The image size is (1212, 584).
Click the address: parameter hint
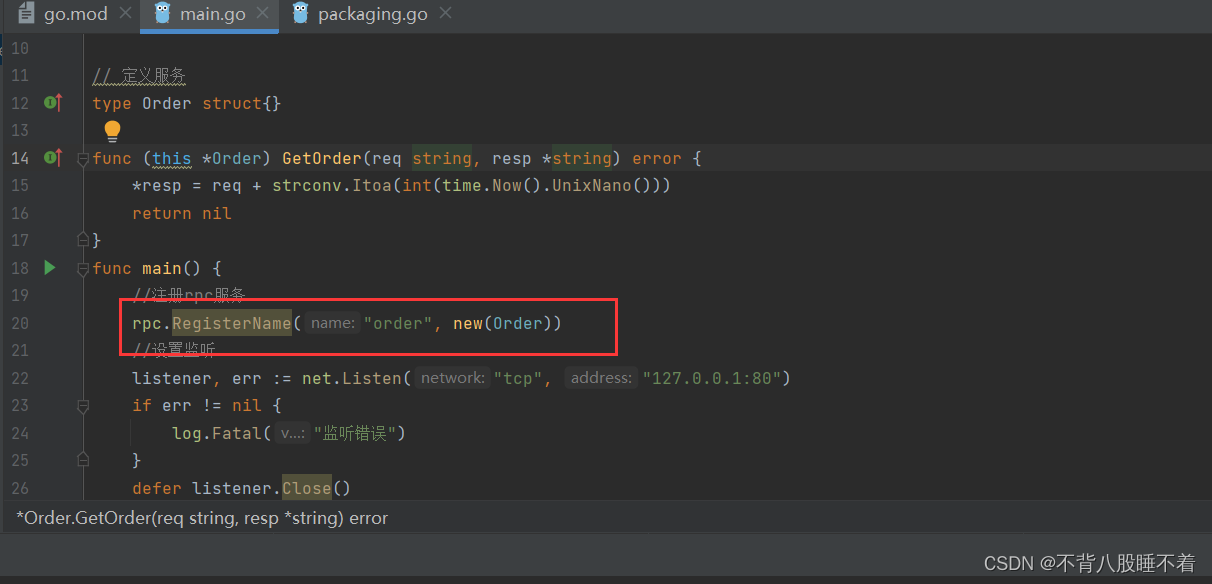coord(601,378)
